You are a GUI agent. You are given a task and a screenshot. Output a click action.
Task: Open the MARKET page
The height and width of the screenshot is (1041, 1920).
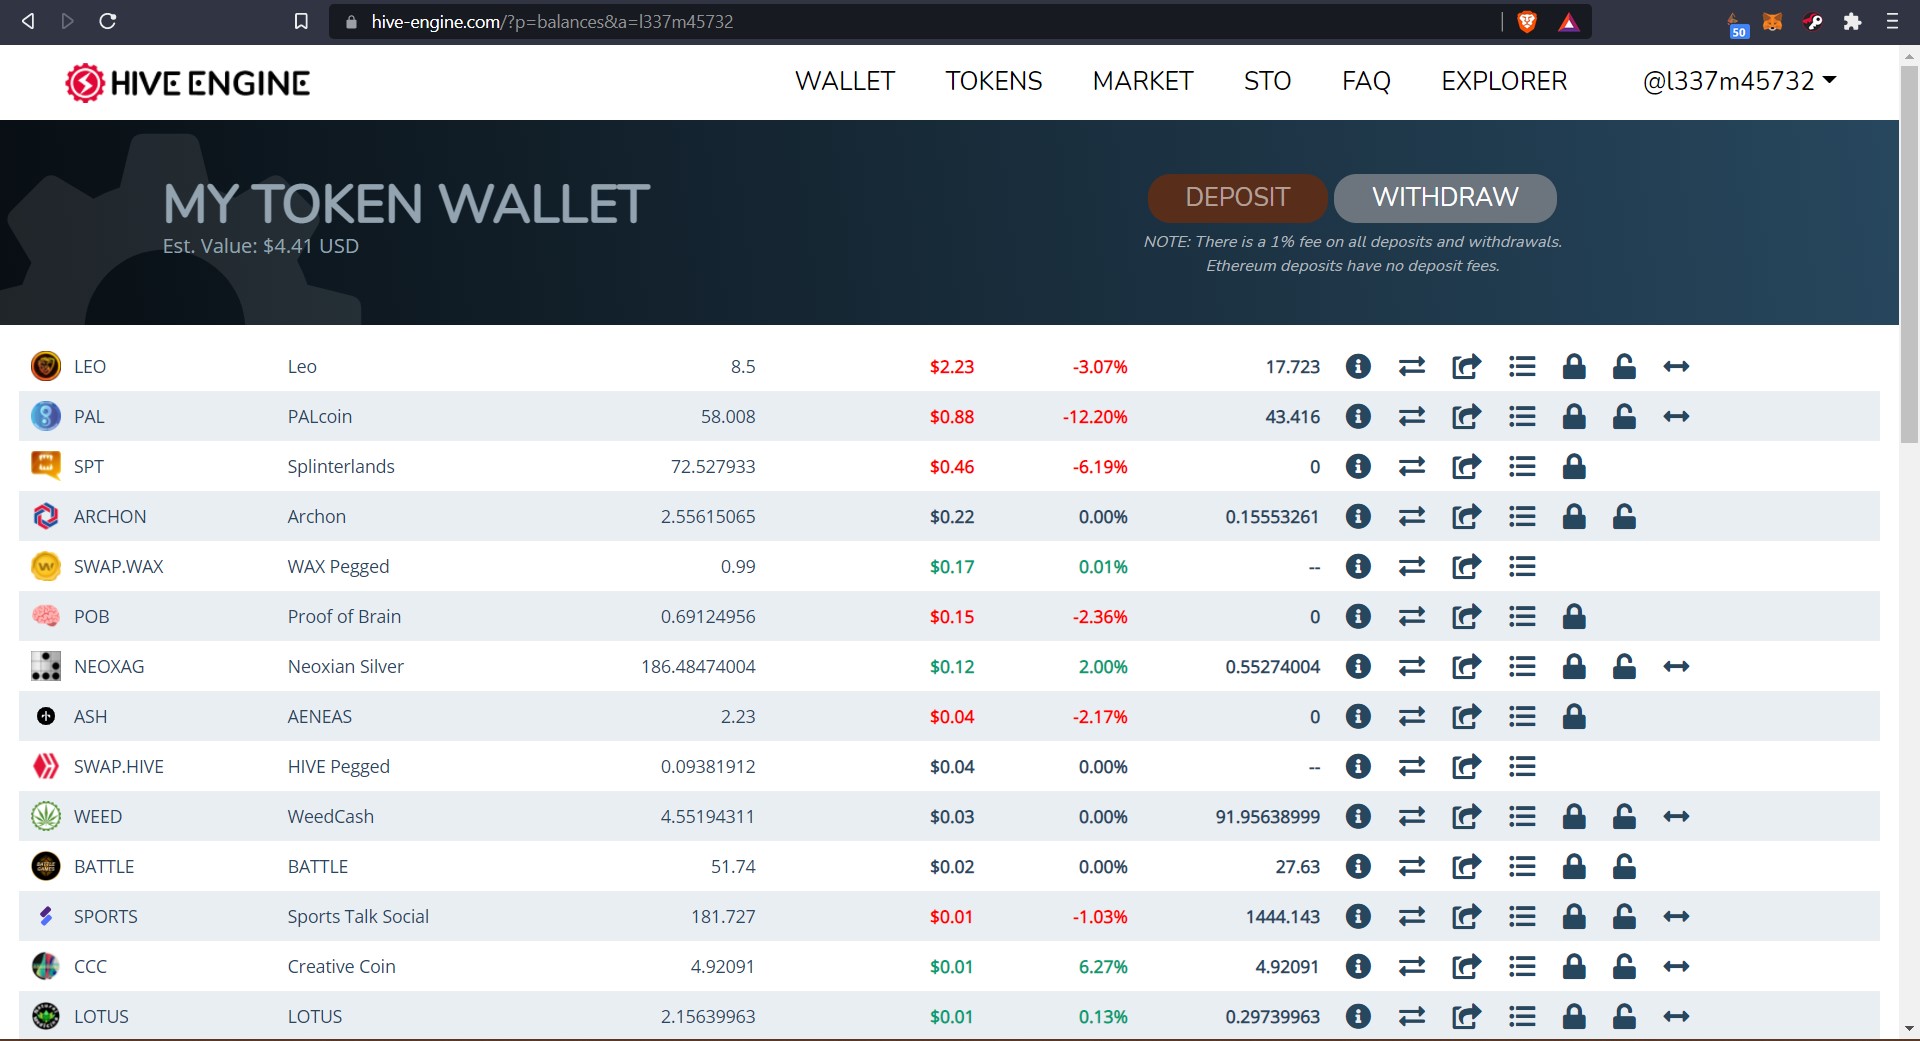[1143, 81]
